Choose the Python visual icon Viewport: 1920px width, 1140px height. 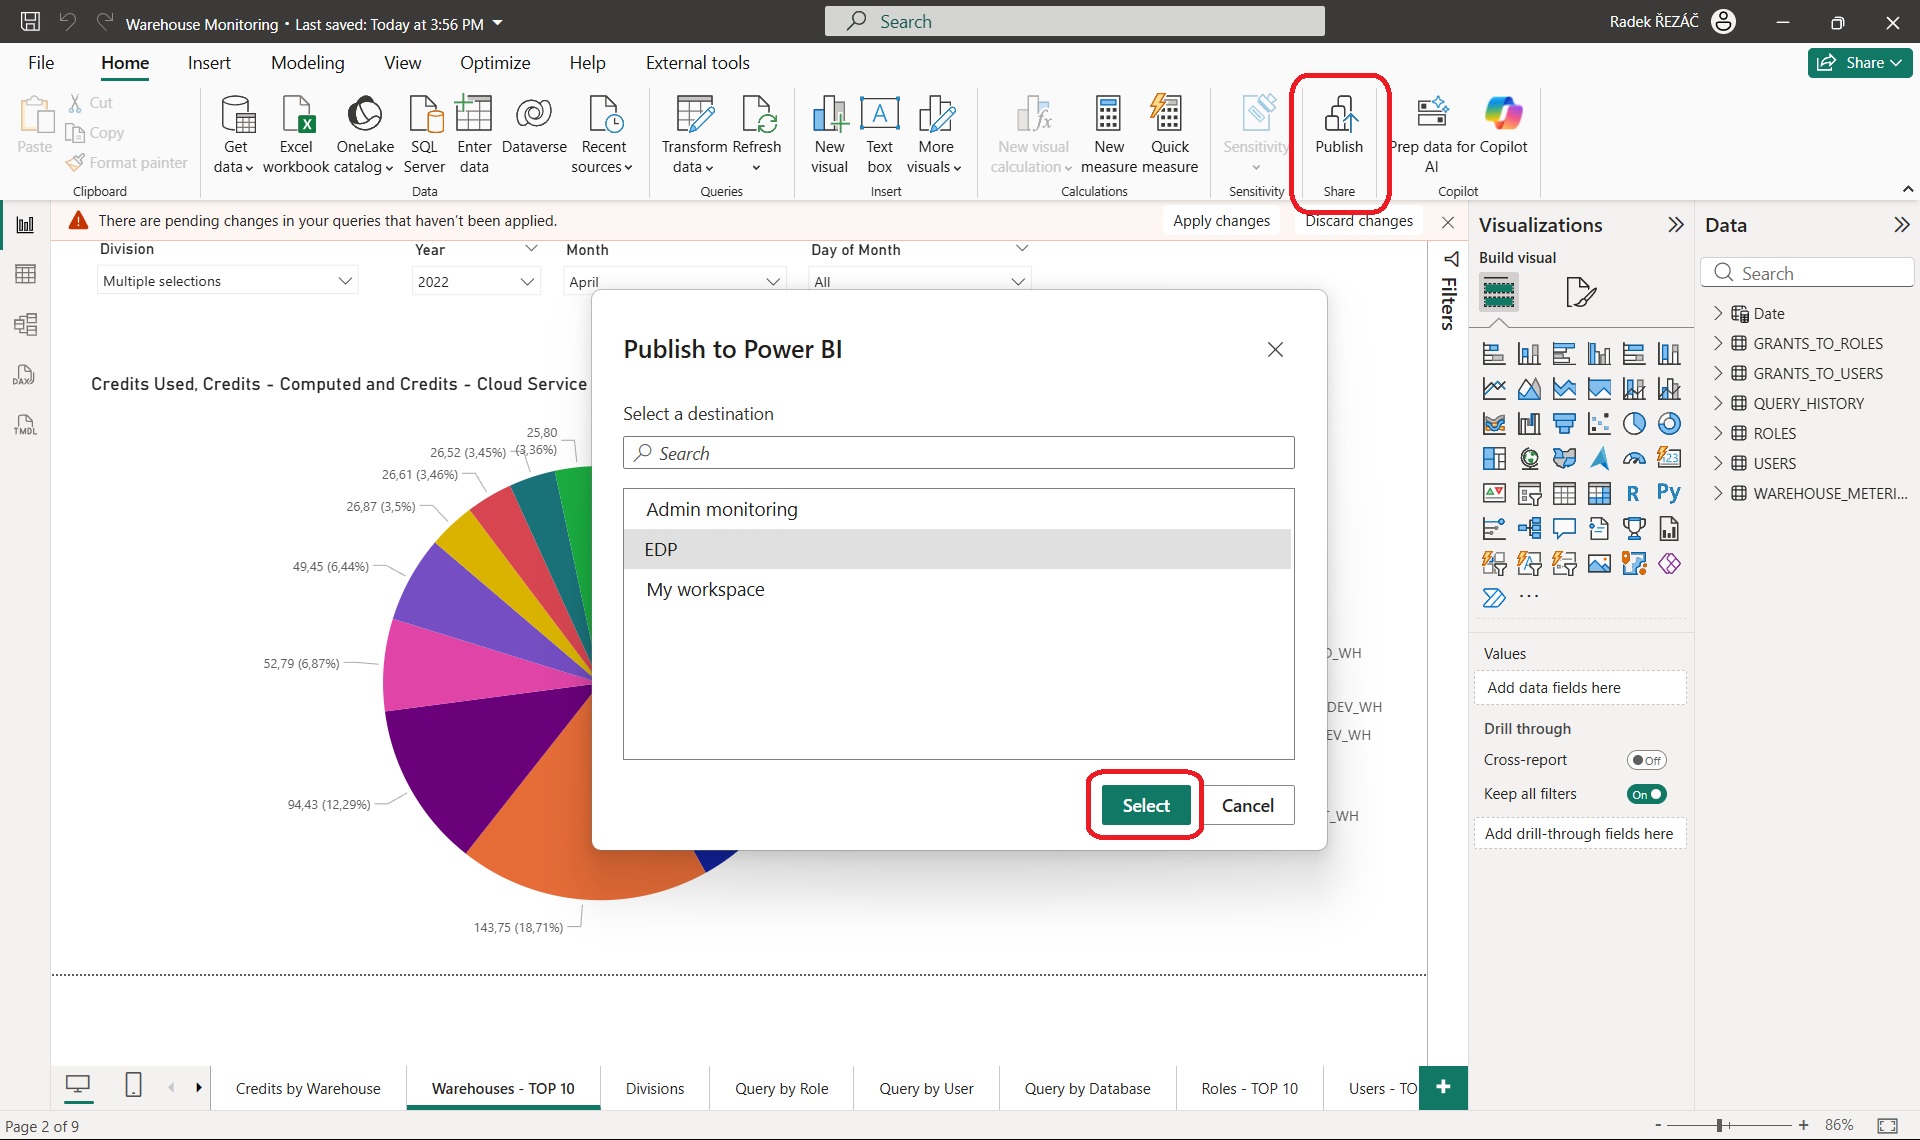point(1668,492)
